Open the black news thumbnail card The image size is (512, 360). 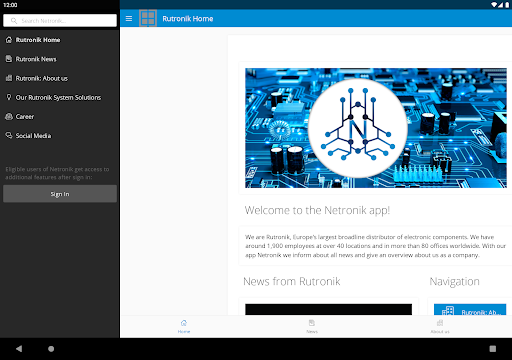[328, 309]
